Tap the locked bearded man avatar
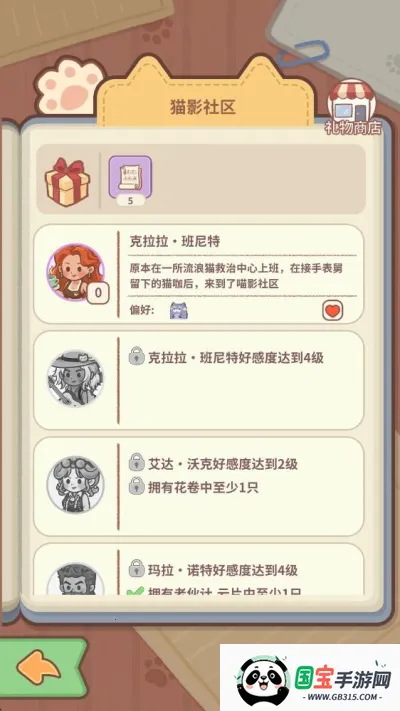Screen dimensions: 400x711 pyautogui.click(x=75, y=580)
